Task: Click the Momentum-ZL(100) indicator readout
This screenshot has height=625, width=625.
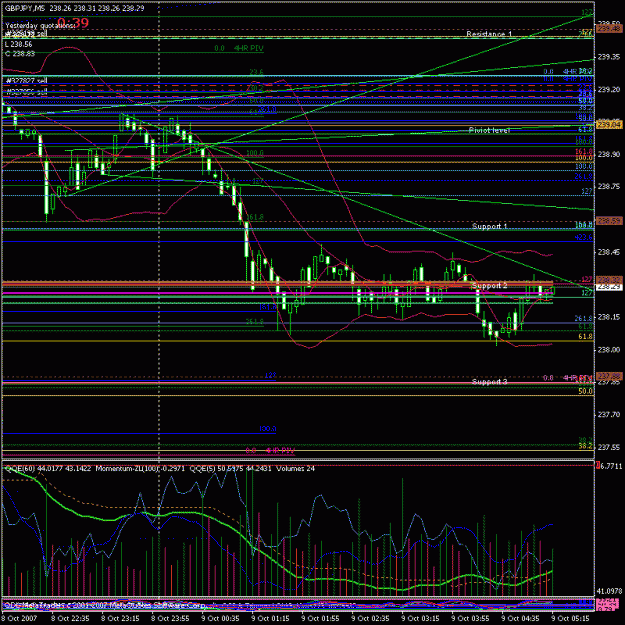Action: pos(141,469)
